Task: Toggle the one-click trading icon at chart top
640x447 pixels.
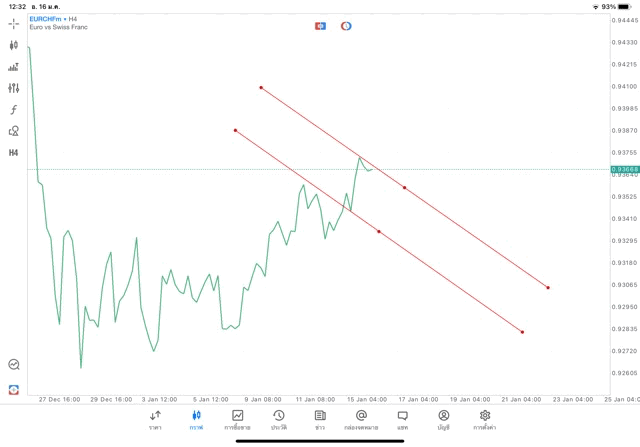Action: pyautogui.click(x=320, y=25)
